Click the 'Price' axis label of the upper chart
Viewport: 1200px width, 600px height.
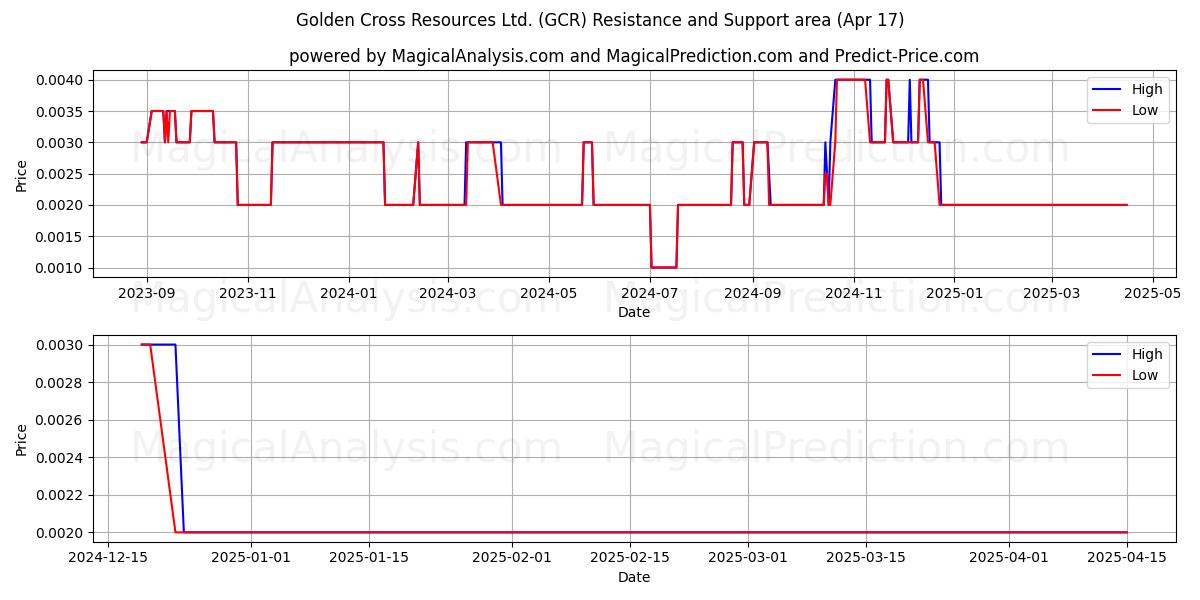click(22, 174)
